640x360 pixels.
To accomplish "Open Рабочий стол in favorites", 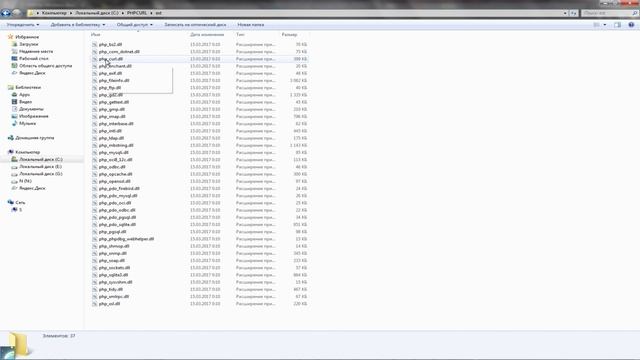I will pyautogui.click(x=33, y=58).
